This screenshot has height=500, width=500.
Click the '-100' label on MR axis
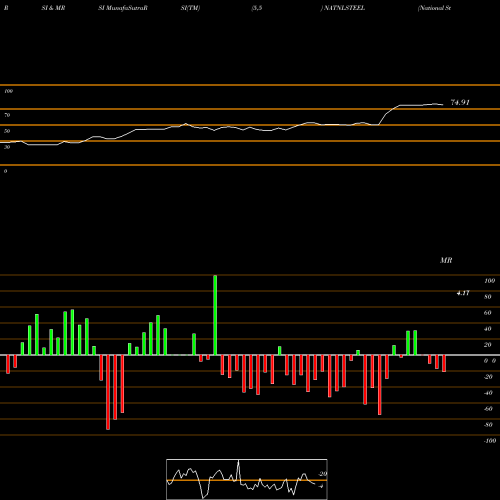coord(490,441)
